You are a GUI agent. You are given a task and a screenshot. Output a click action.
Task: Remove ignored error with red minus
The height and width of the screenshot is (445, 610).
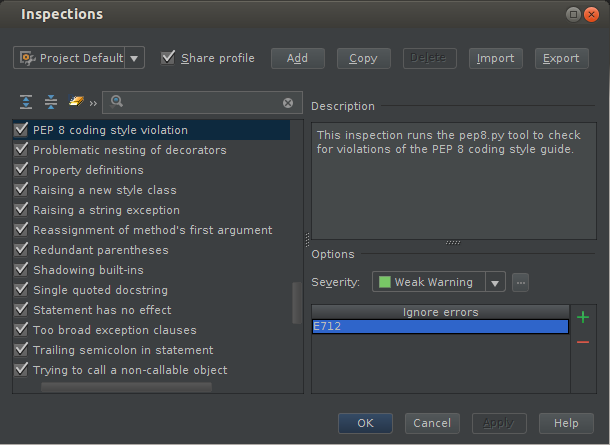583,342
